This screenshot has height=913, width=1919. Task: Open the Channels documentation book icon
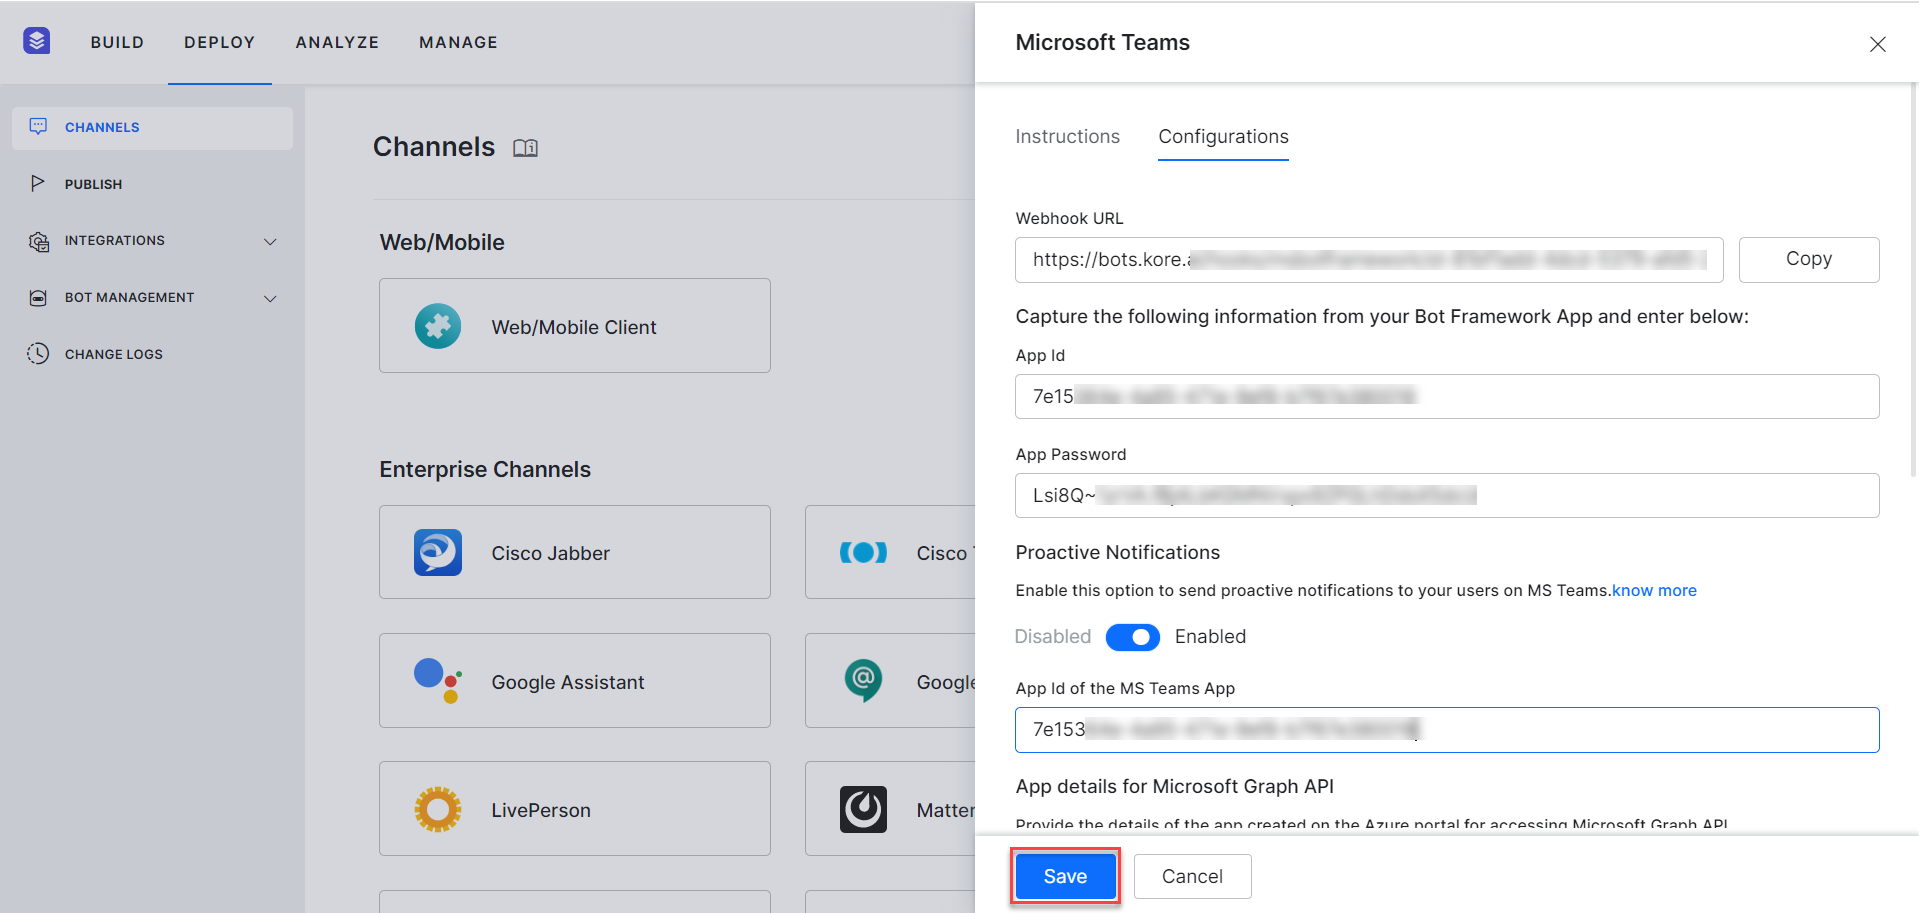click(x=526, y=147)
